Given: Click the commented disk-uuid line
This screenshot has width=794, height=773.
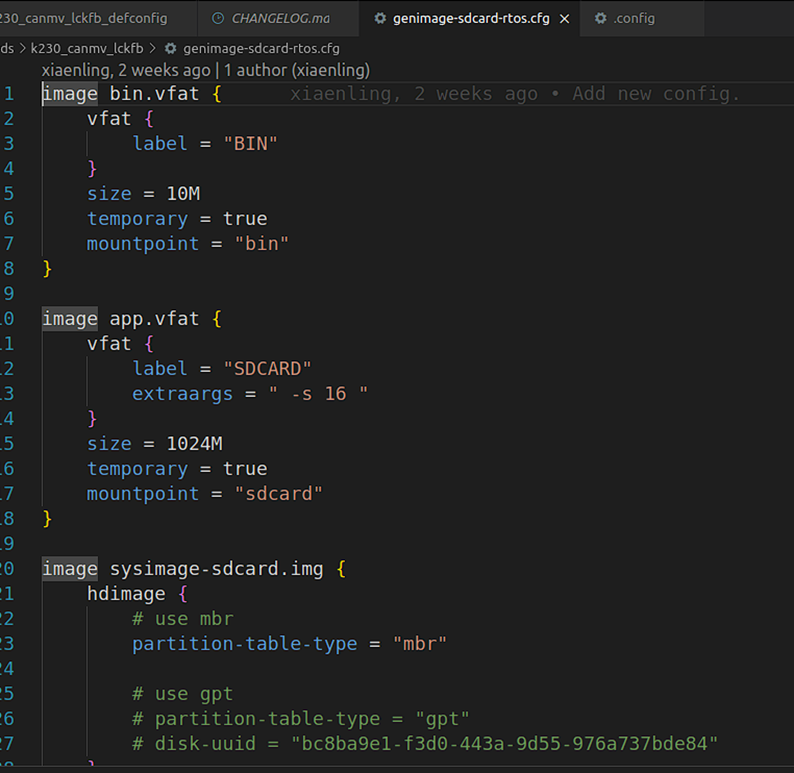Looking at the screenshot, I should click(x=425, y=744).
